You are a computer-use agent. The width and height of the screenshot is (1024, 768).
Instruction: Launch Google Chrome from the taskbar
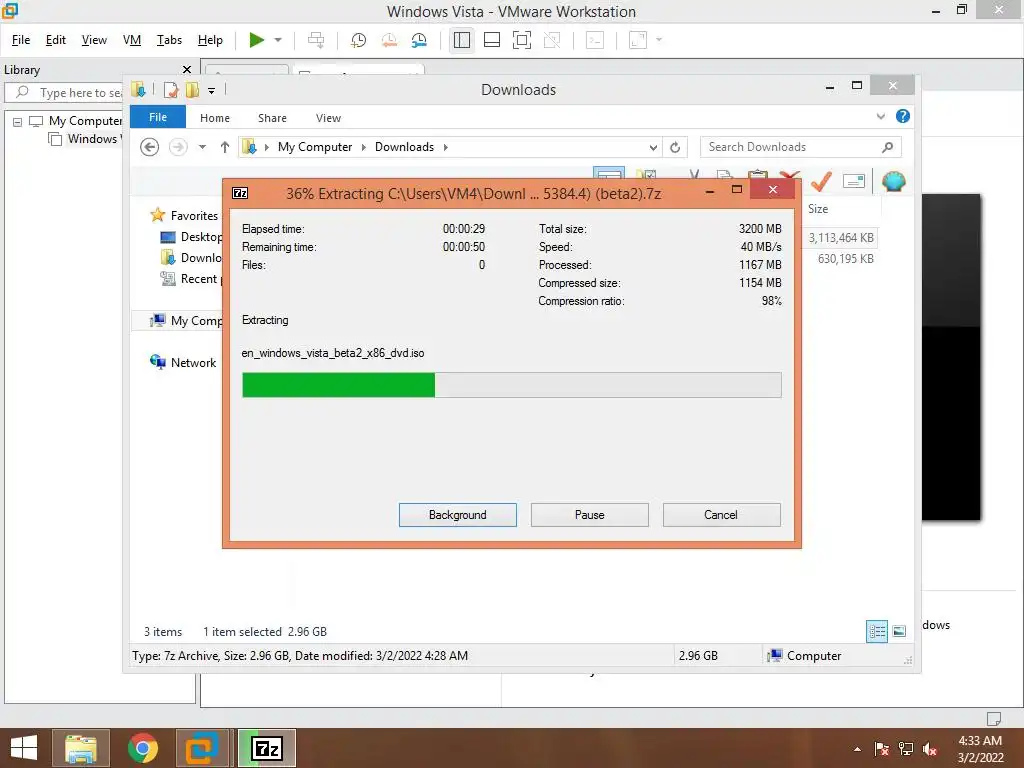click(x=143, y=748)
